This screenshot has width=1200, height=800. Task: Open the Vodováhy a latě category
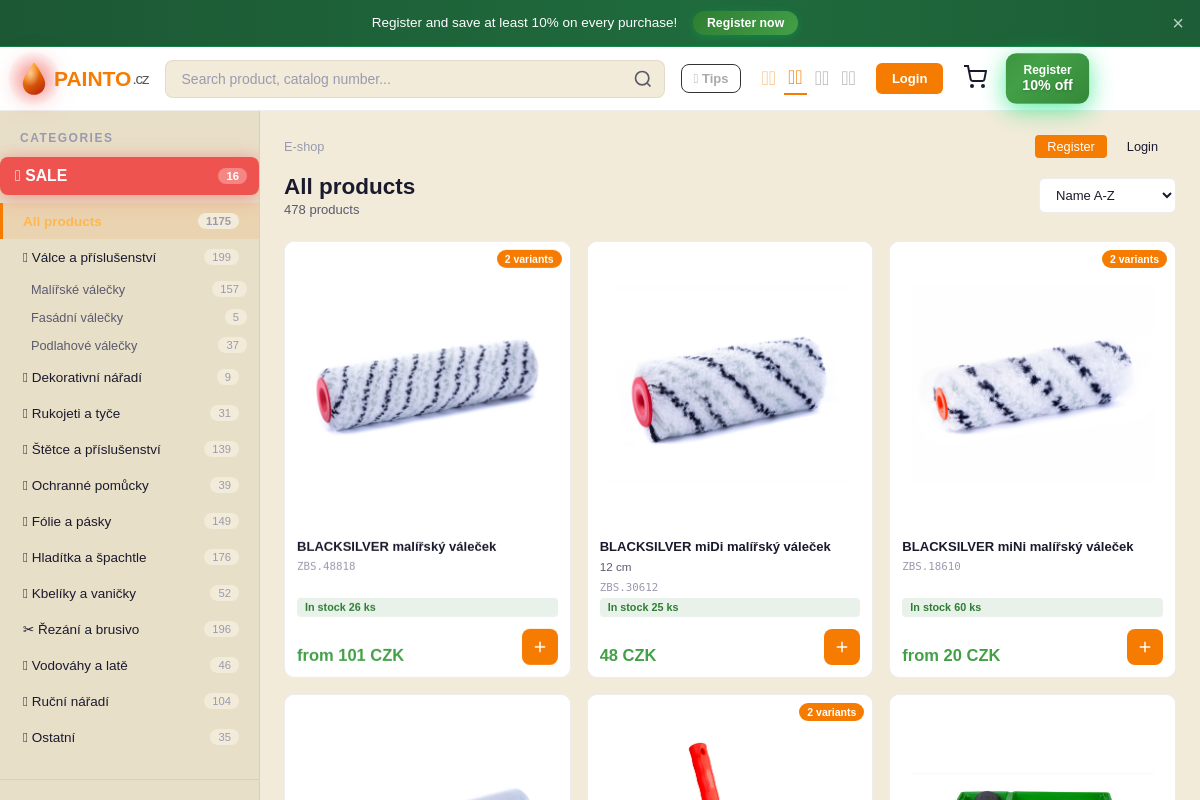pos(130,665)
